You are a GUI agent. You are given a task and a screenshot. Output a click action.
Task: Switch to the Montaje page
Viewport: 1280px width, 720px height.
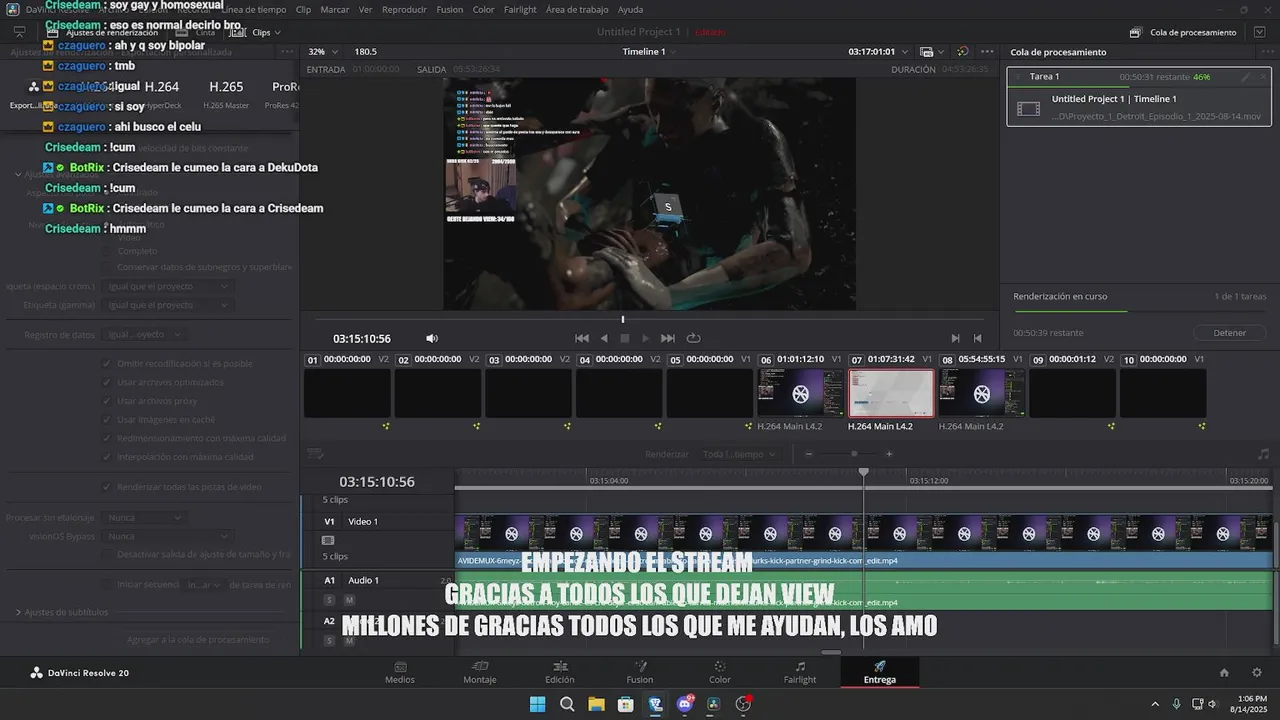click(480, 672)
